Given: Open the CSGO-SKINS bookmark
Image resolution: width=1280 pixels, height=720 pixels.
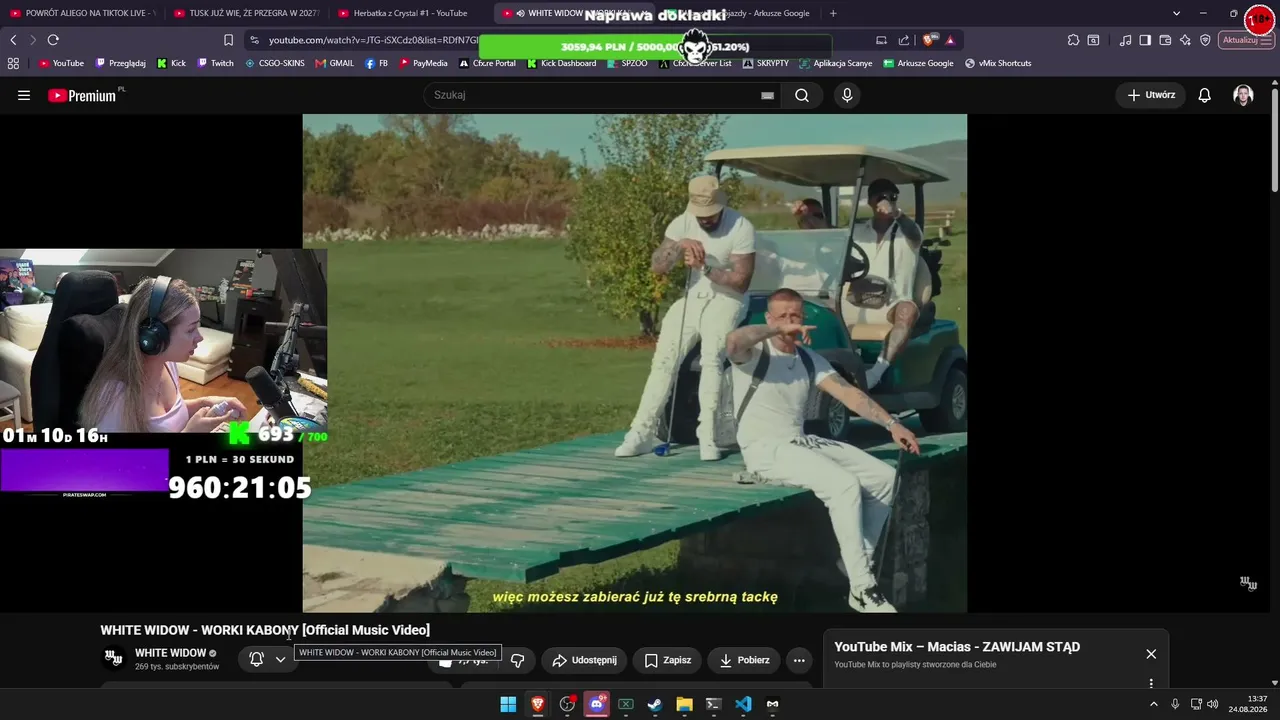Looking at the screenshot, I should [275, 63].
